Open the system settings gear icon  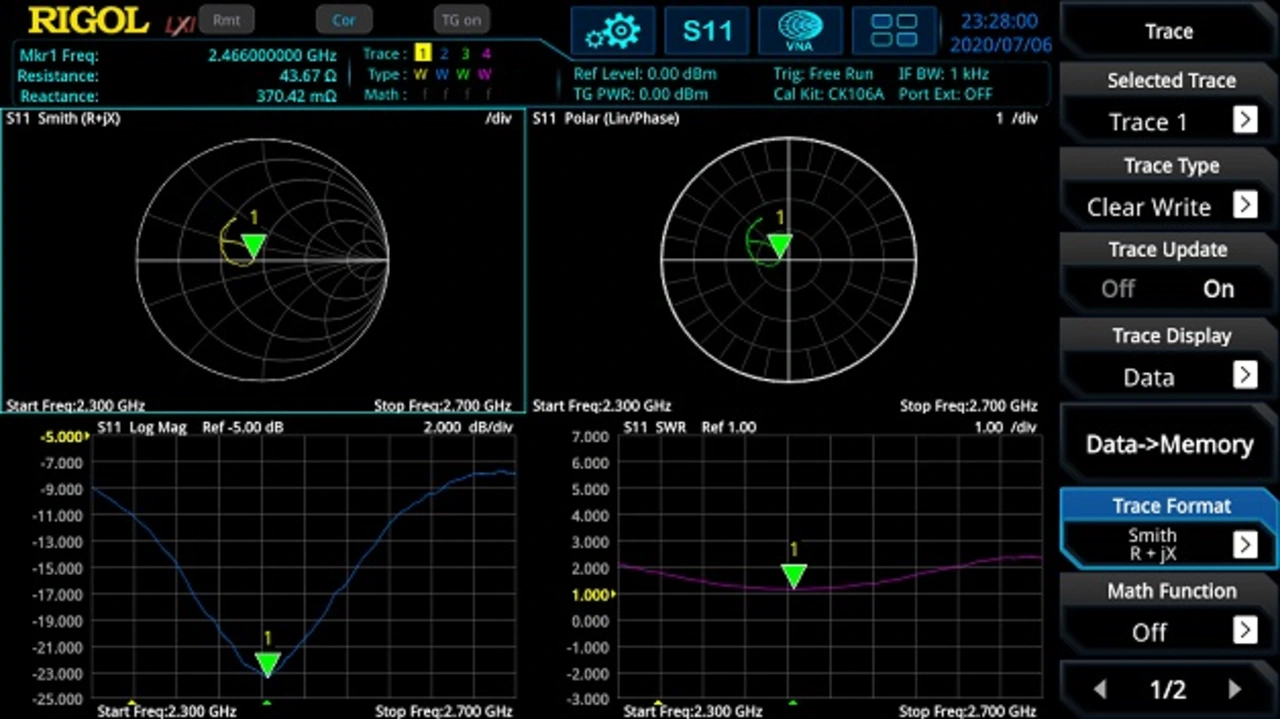(613, 31)
